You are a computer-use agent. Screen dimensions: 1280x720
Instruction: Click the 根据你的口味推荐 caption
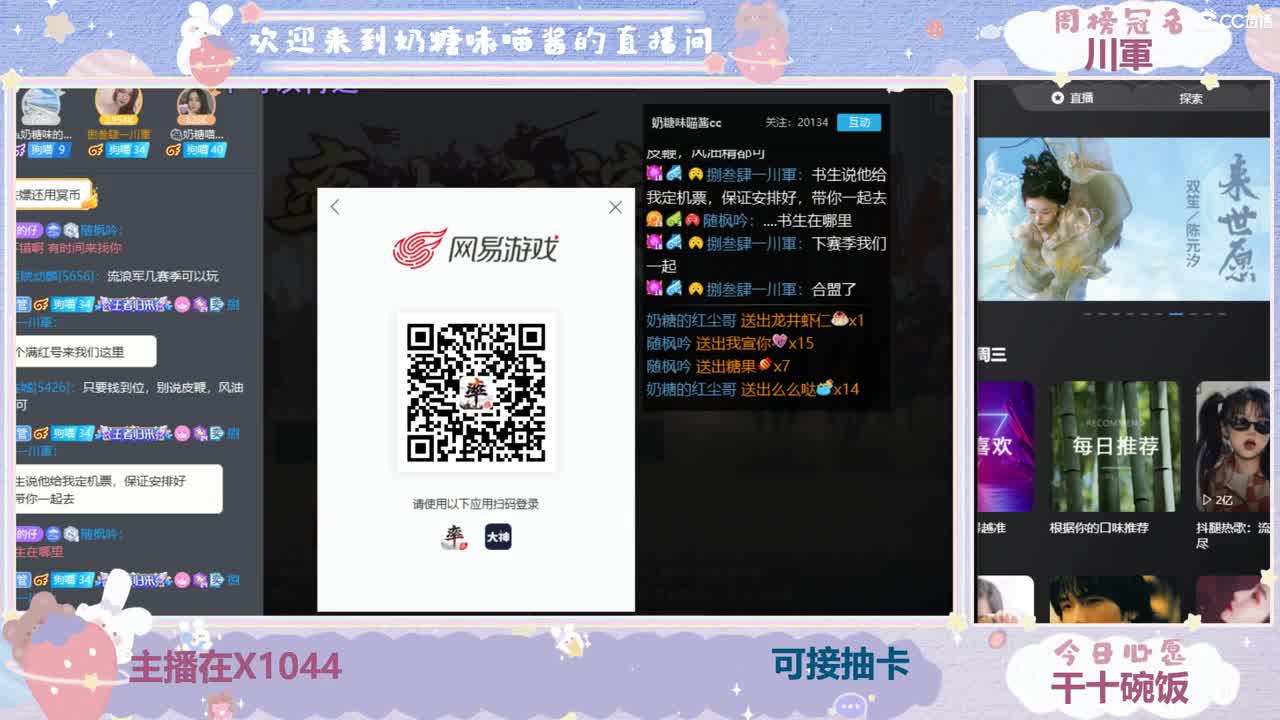click(1099, 528)
